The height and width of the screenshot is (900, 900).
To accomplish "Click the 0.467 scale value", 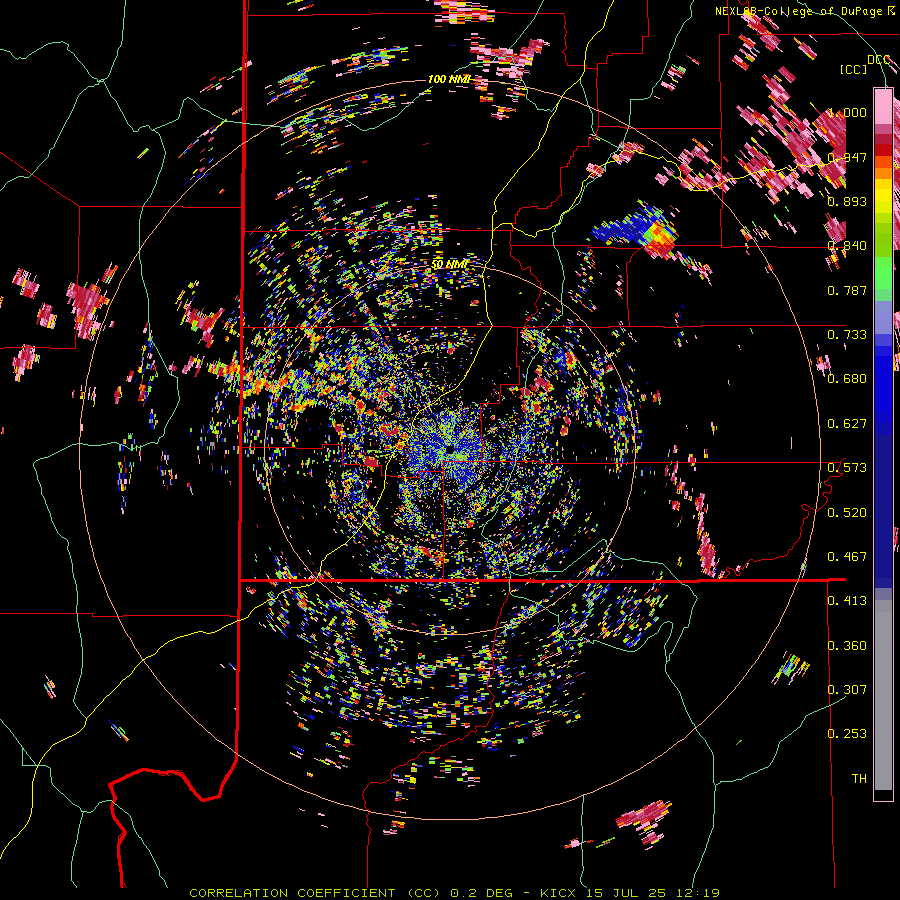I will pyautogui.click(x=847, y=557).
